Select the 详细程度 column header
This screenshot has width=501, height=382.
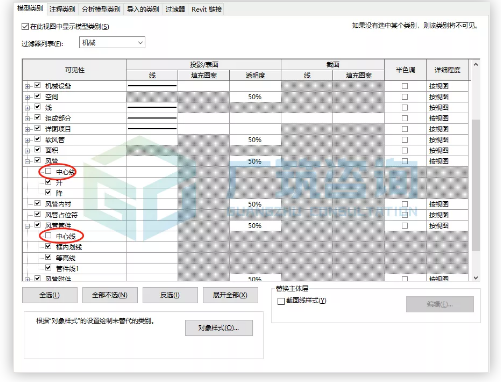tap(447, 70)
